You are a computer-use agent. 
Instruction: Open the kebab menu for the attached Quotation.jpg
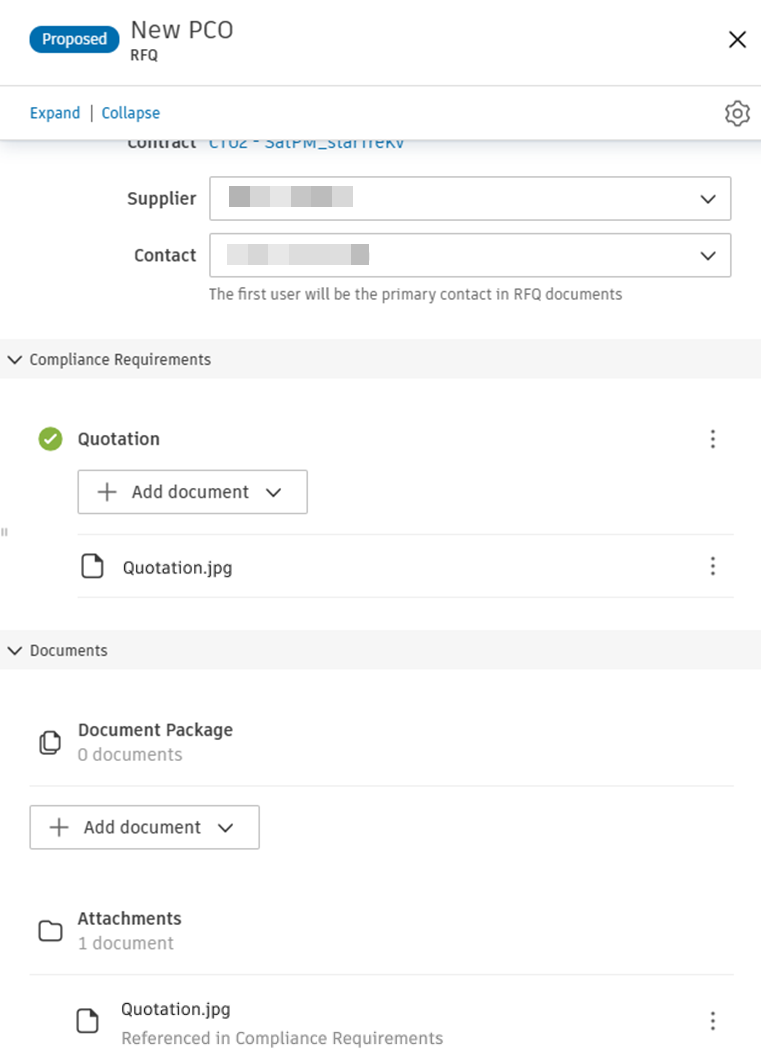click(x=712, y=1020)
